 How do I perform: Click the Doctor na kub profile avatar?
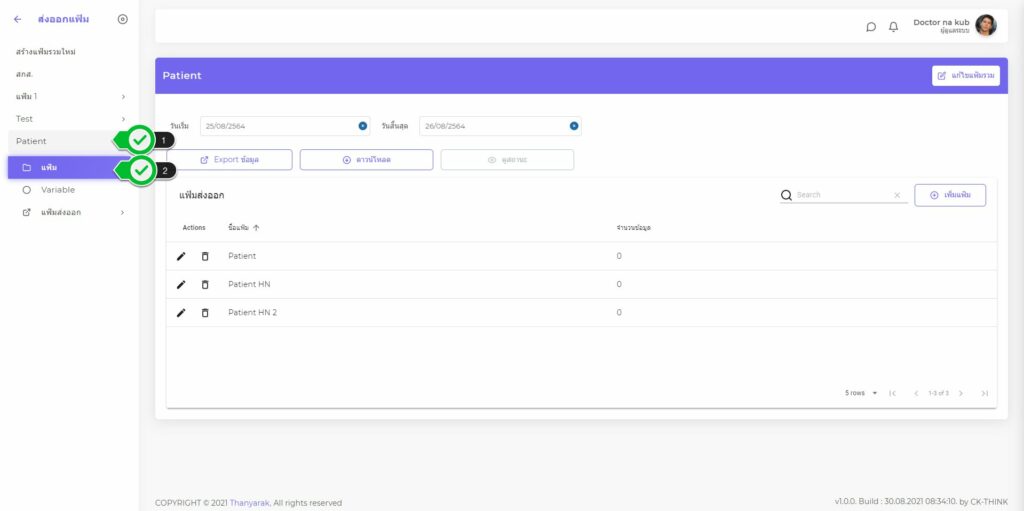tap(986, 26)
